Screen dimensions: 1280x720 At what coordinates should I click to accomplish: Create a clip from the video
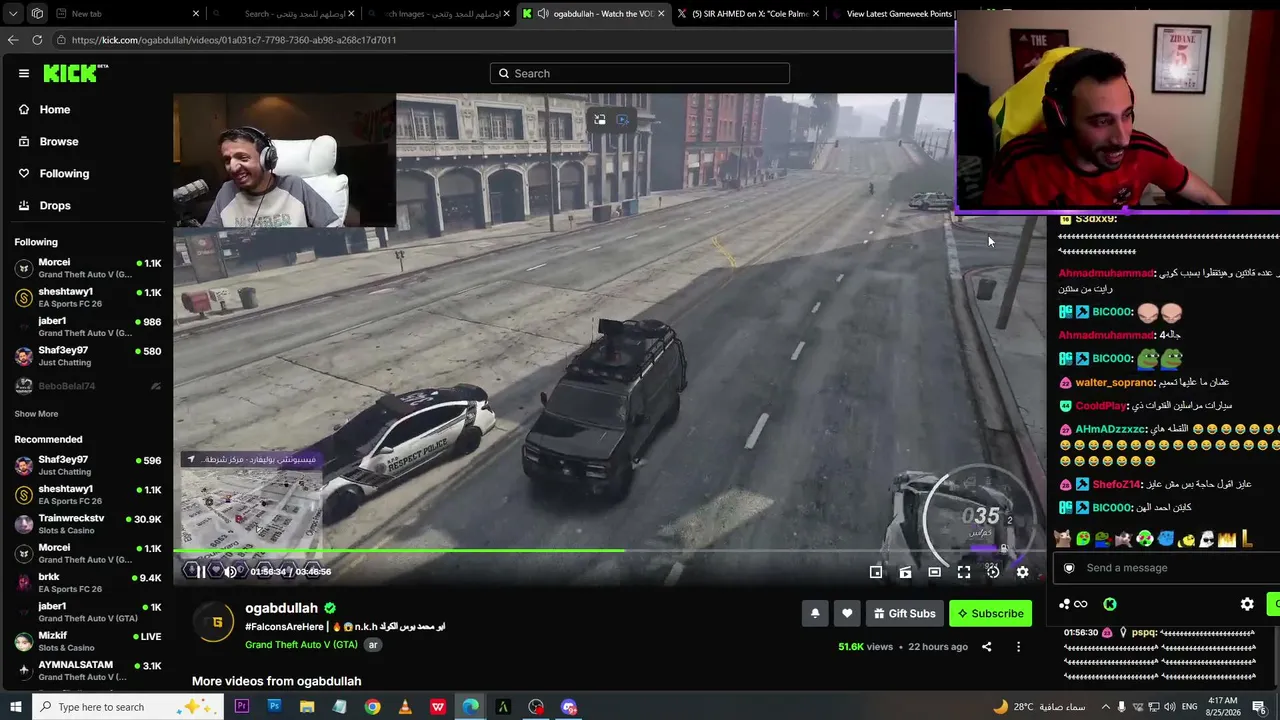pyautogui.click(x=905, y=572)
